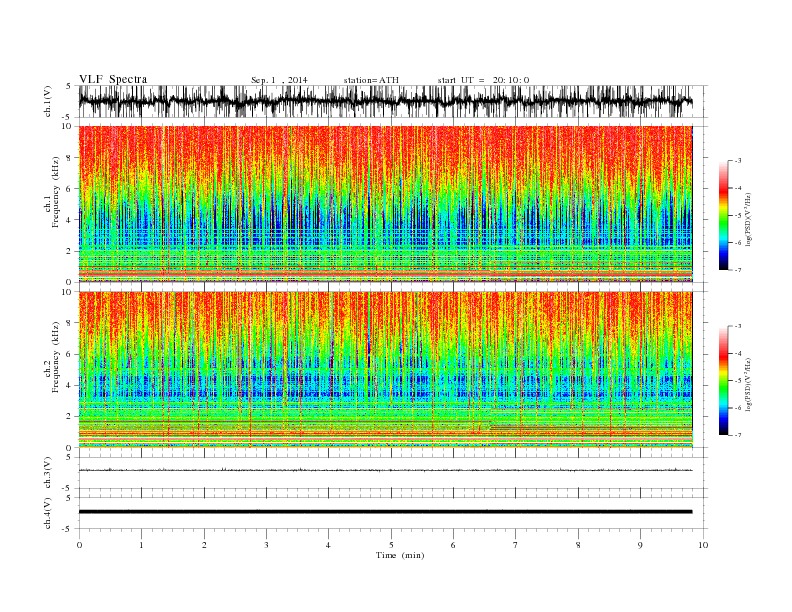Click the '10' tick on the time axis
Image resolution: width=792 pixels, height=612 pixels.
703,545
